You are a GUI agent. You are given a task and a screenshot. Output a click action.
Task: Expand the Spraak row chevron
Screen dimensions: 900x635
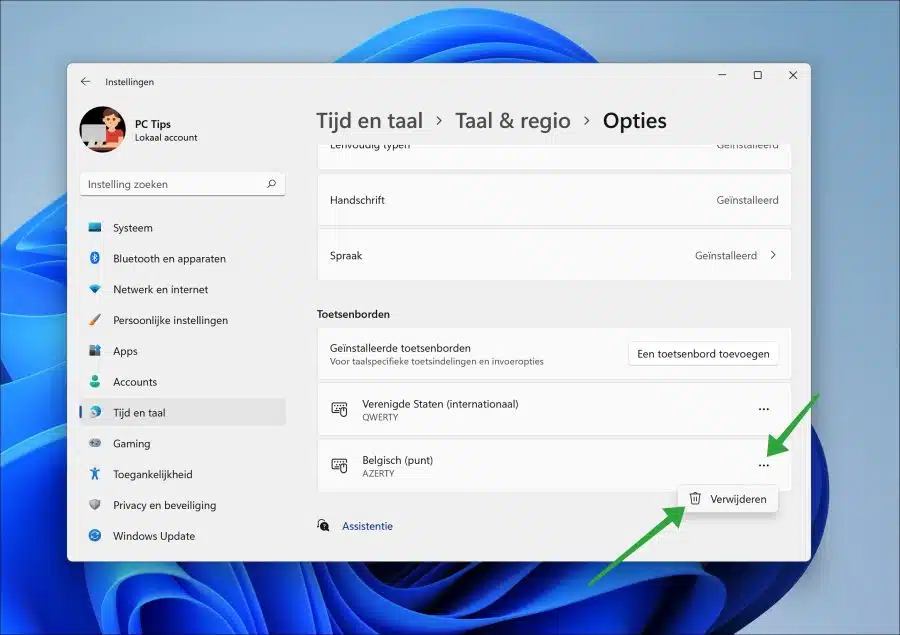tap(773, 255)
